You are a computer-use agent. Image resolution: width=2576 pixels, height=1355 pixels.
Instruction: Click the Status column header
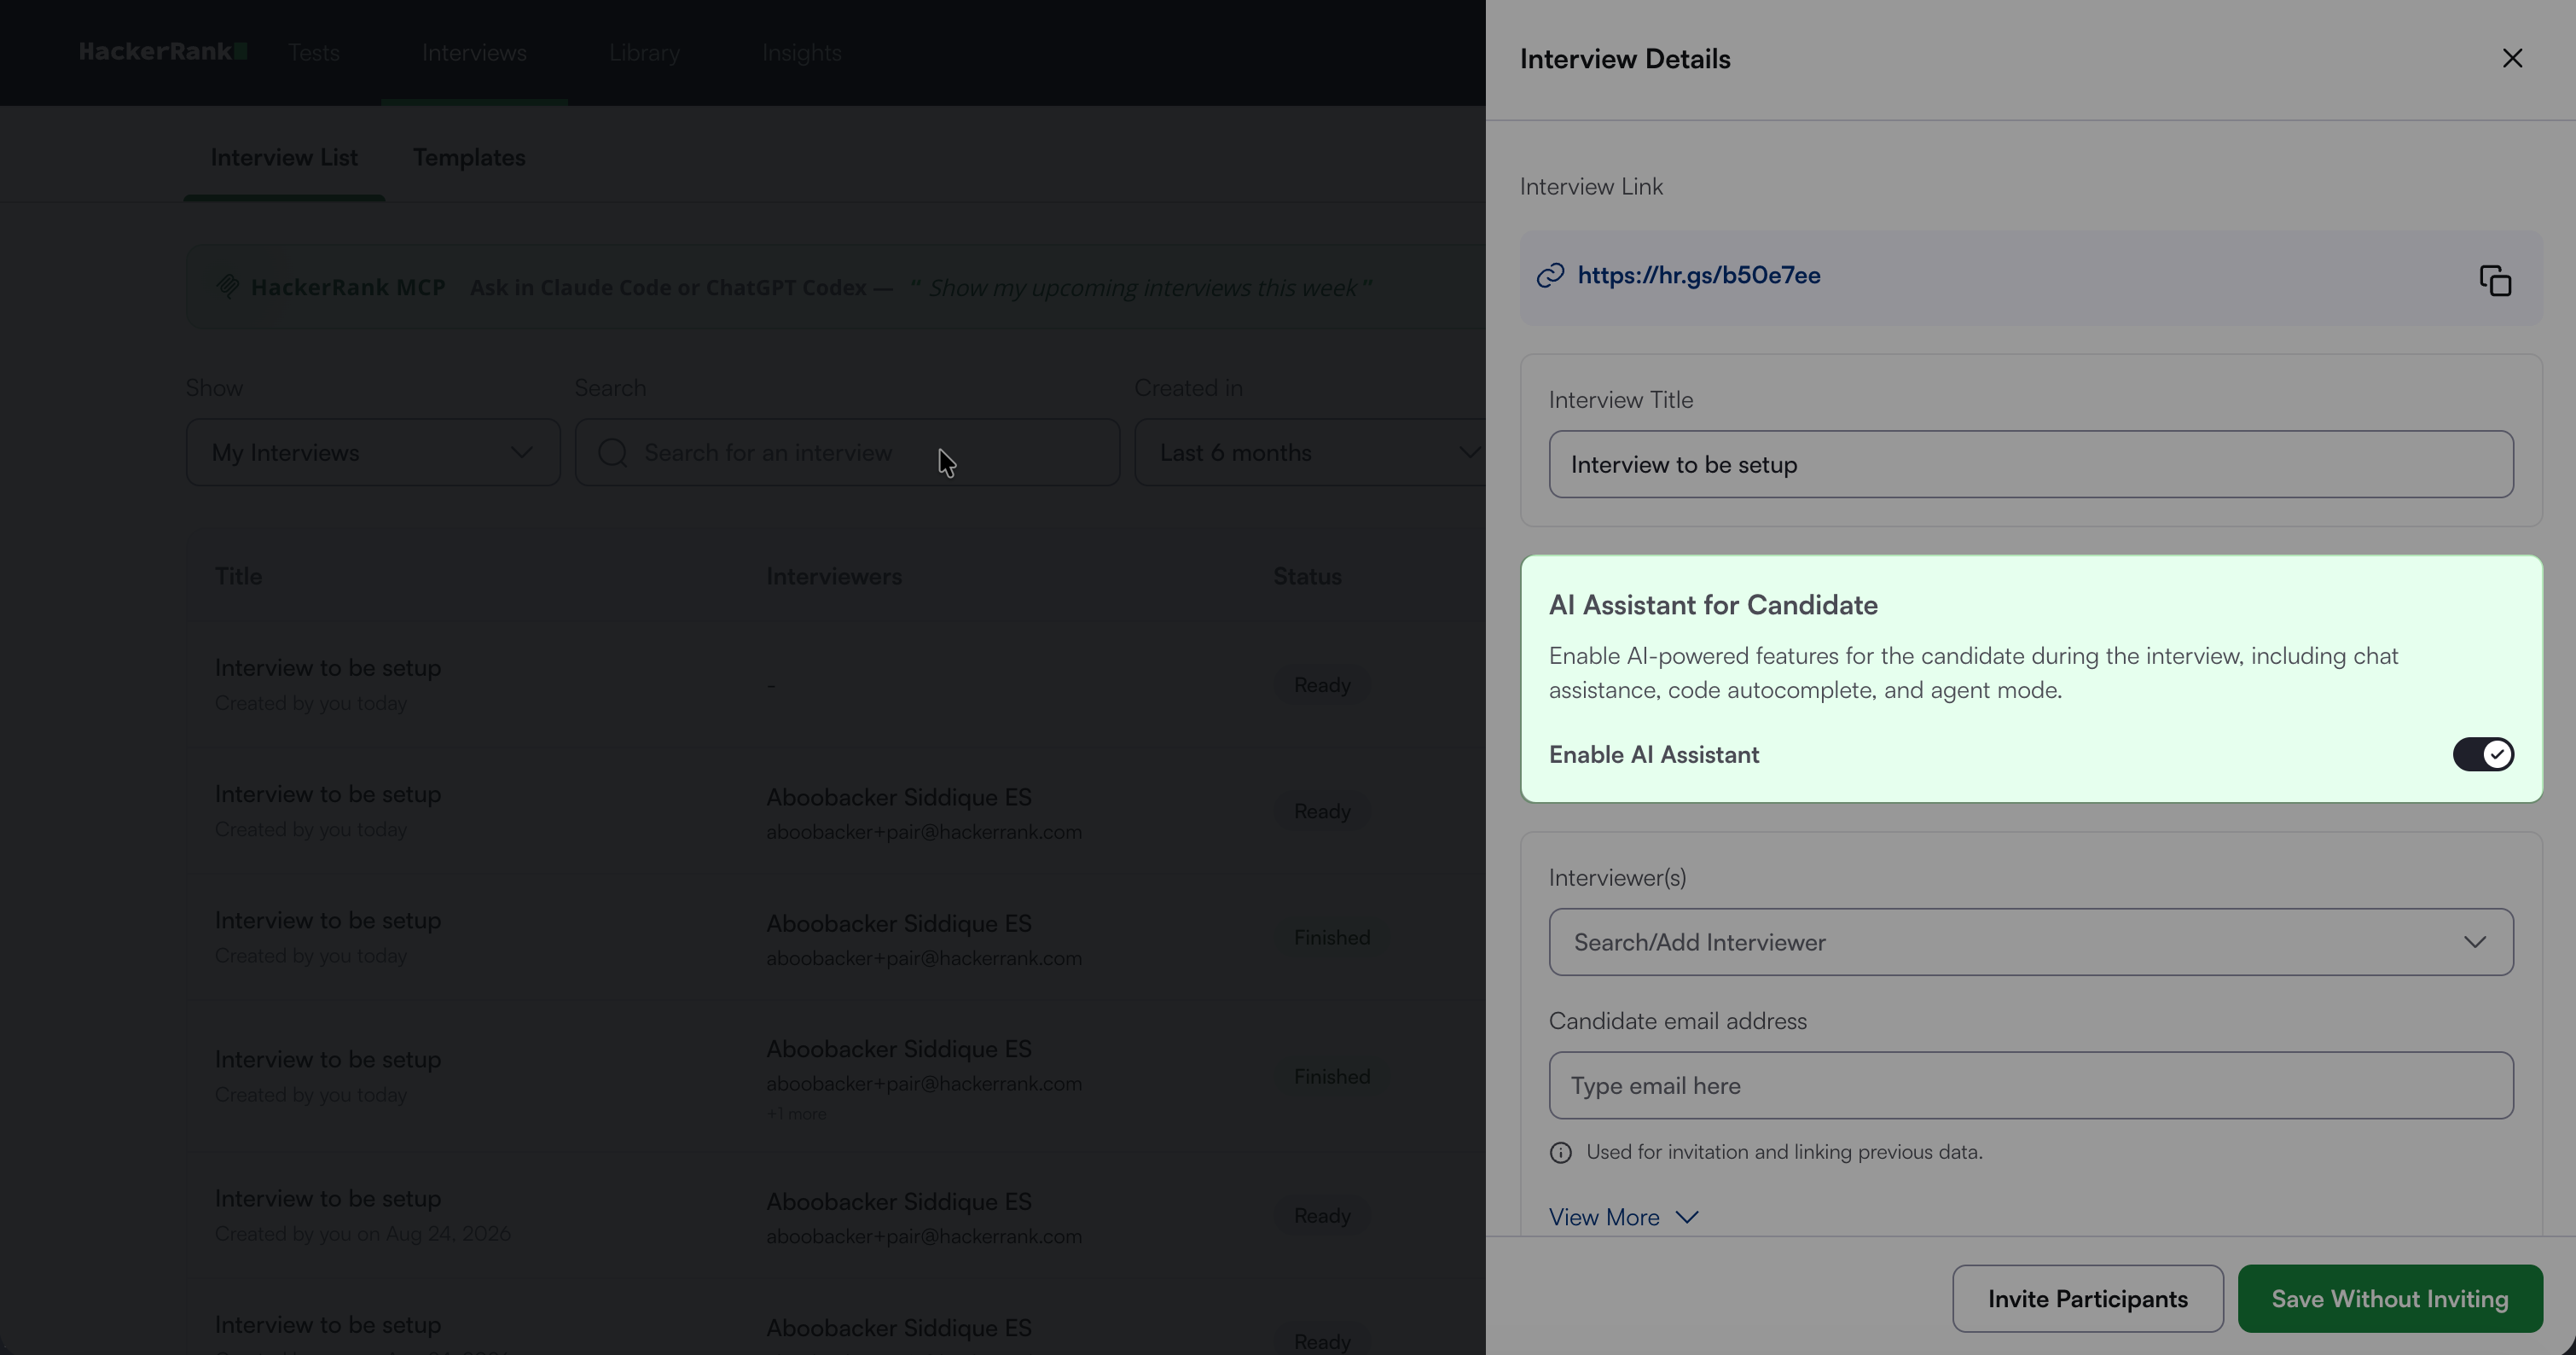pos(1307,576)
